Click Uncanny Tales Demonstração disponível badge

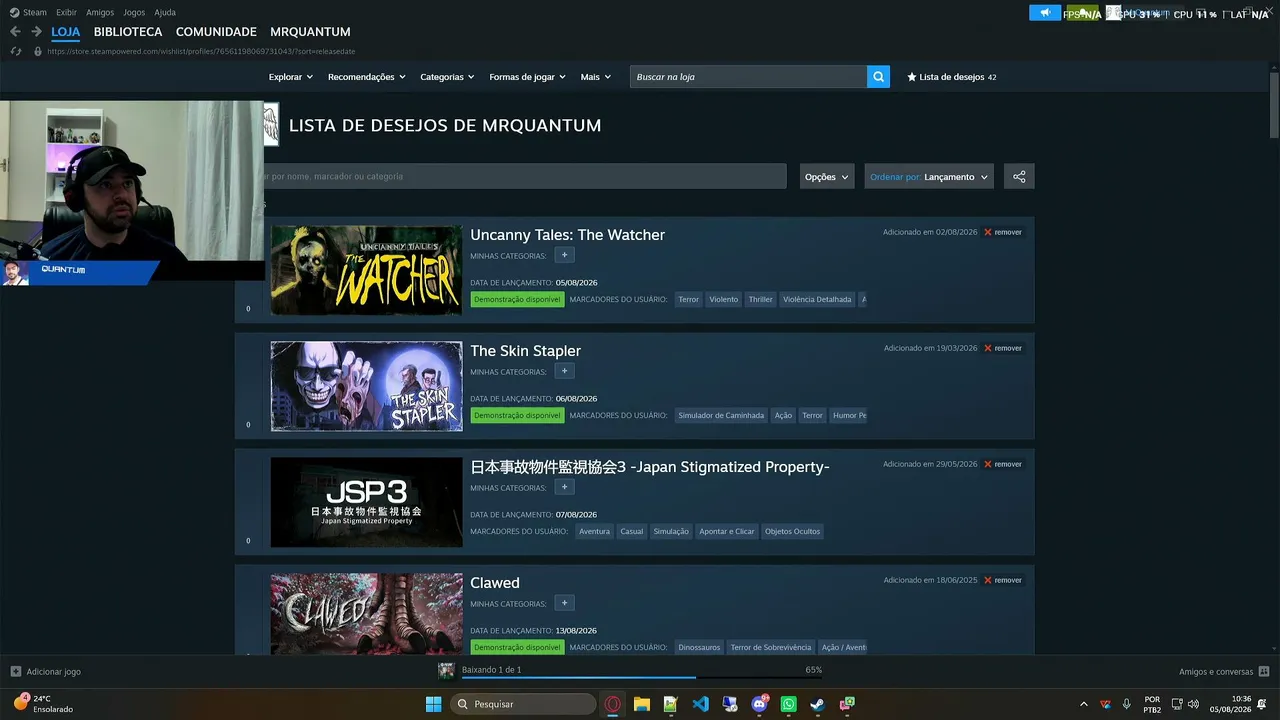pyautogui.click(x=517, y=299)
